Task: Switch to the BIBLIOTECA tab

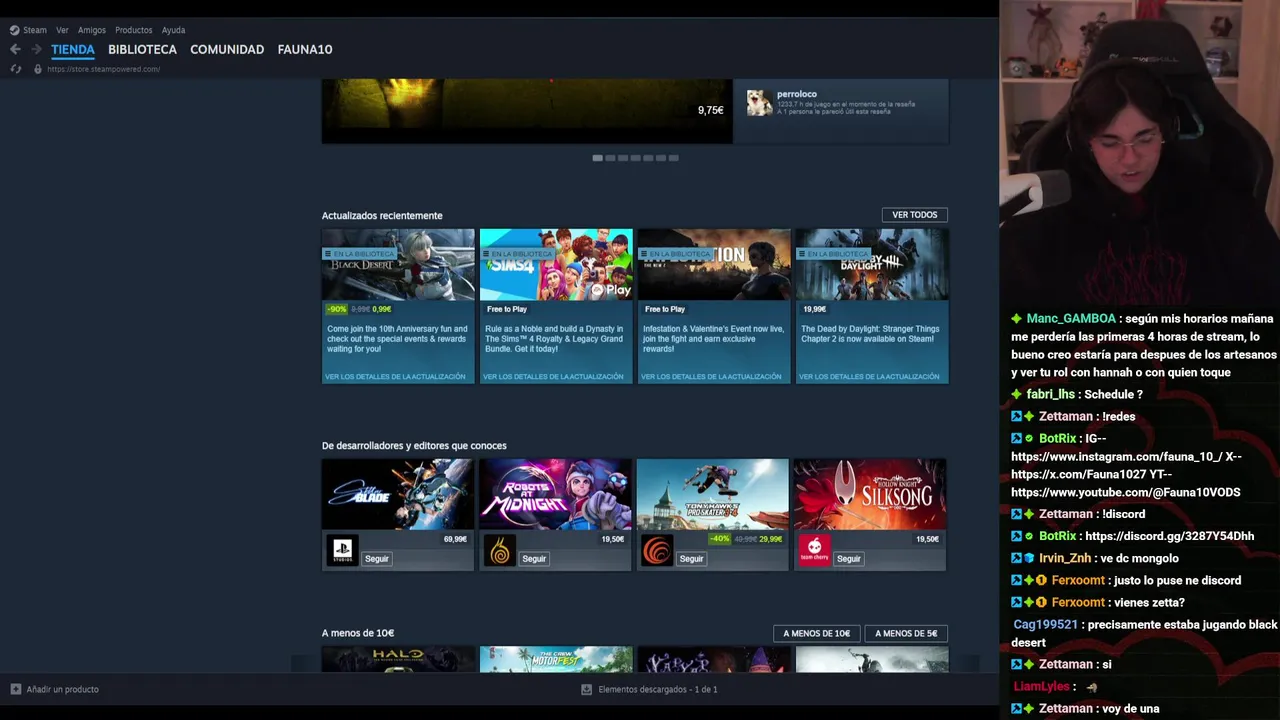Action: pos(142,49)
